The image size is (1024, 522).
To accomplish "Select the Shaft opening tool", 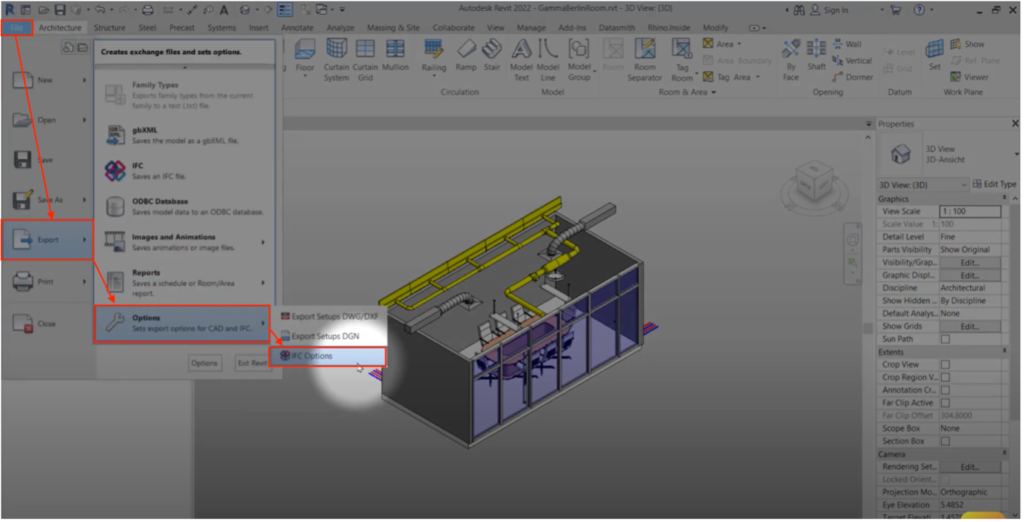I will coord(816,57).
